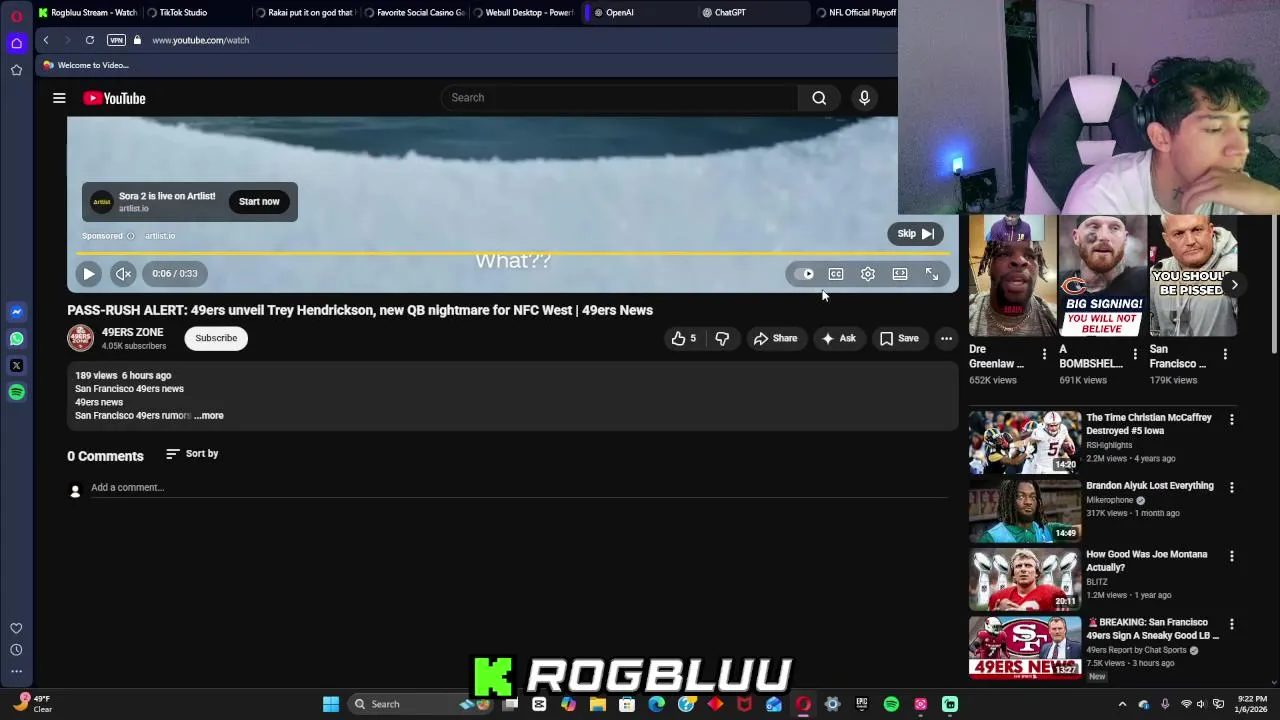Open the Spotify taskbar icon
Viewport: 1280px width, 720px height.
(891, 704)
